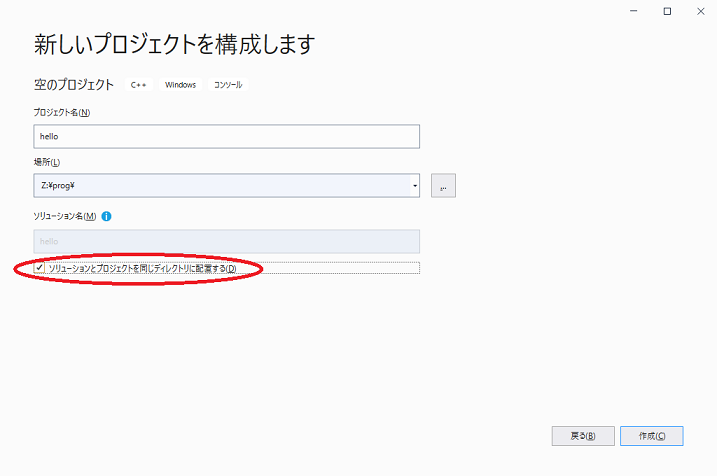Click the disabled solution name field
This screenshot has height=476, width=717.
click(226, 241)
